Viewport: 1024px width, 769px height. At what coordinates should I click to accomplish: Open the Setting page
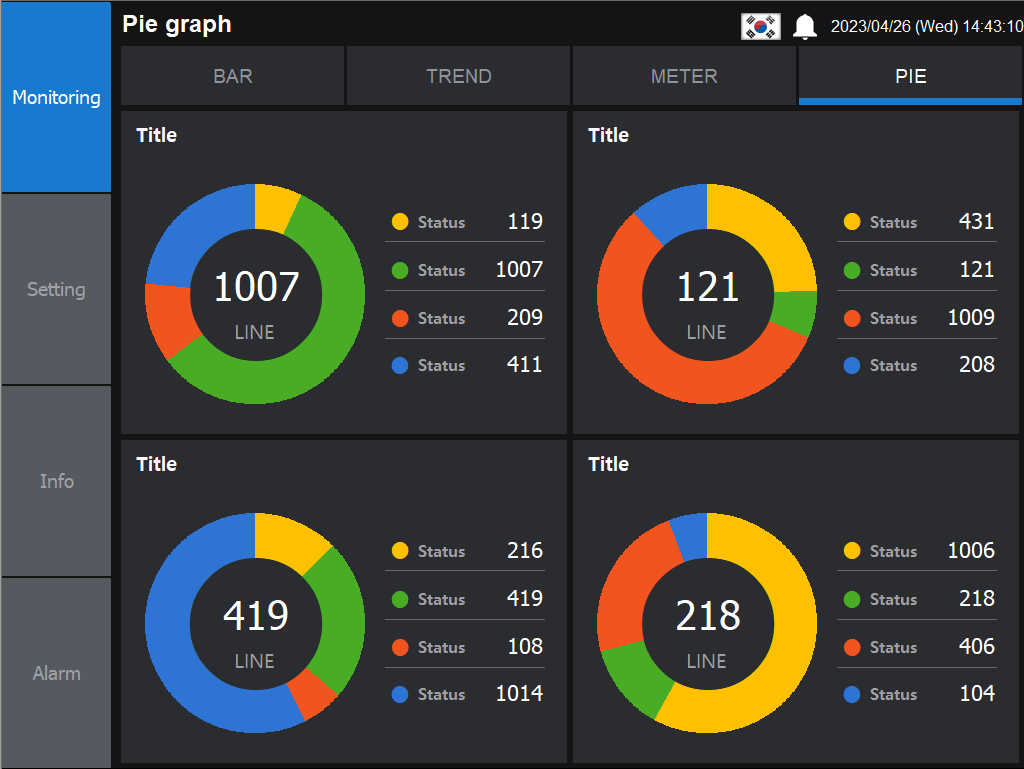55,289
